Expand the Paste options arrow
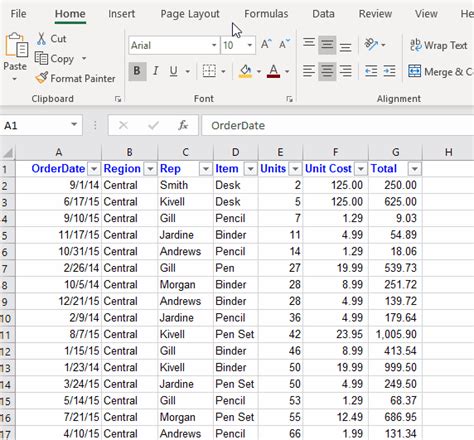This screenshot has height=440, width=474. pos(14,79)
